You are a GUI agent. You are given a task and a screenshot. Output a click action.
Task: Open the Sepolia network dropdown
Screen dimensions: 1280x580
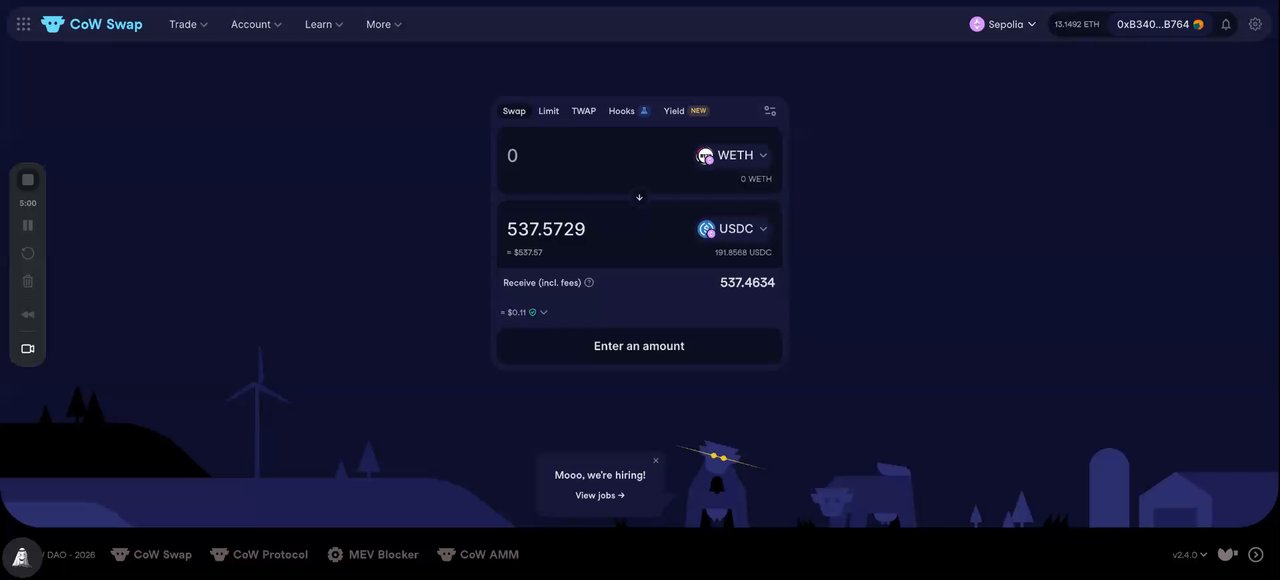coord(1003,24)
